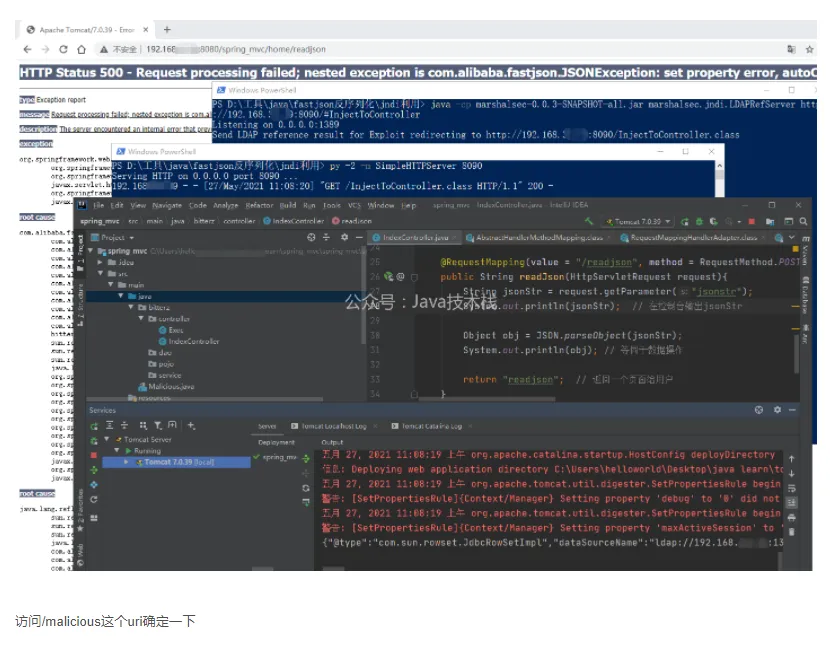Open Services panel settings gear
The image size is (830, 653).
pos(777,410)
